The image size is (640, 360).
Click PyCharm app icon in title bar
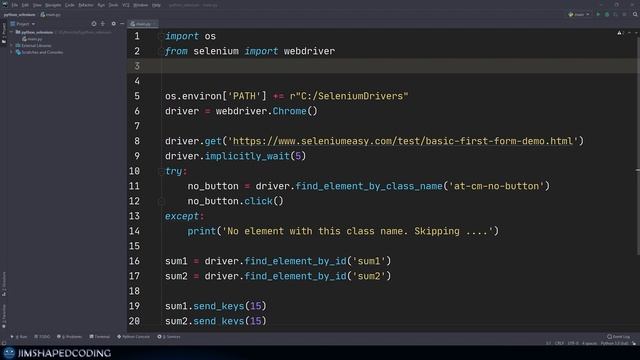coord(5,5)
